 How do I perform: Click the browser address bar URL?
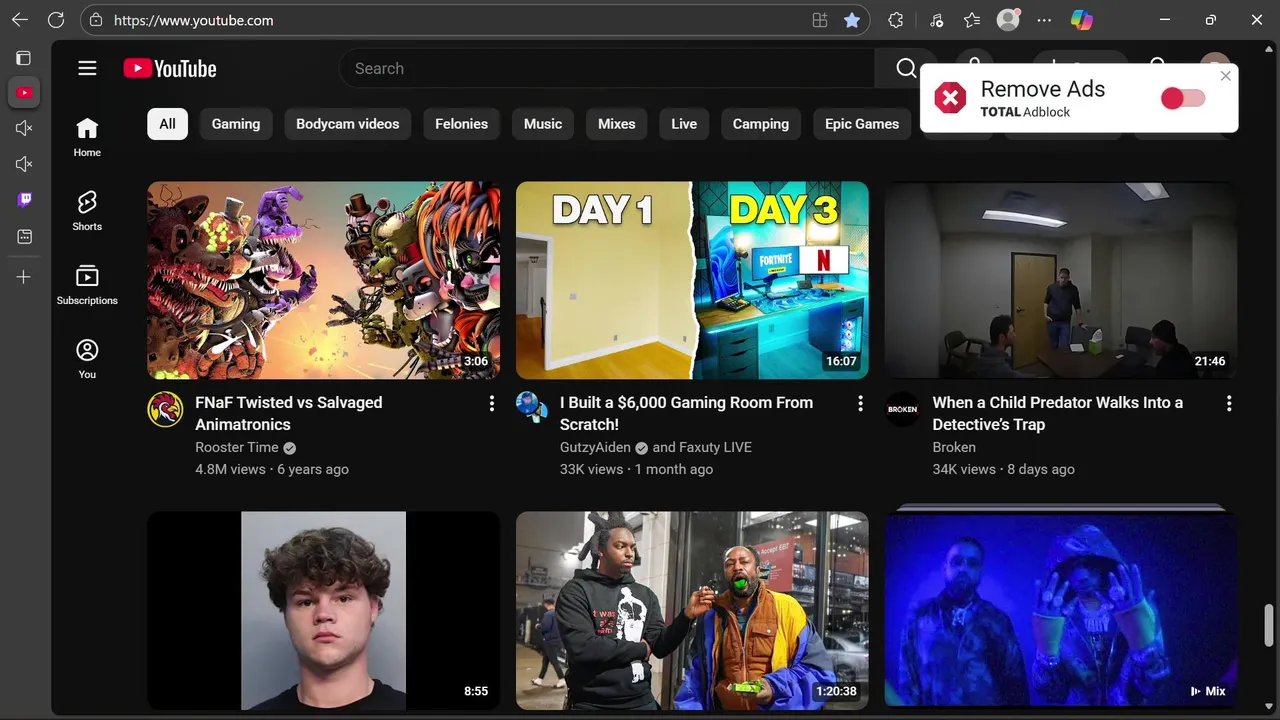pyautogui.click(x=193, y=20)
